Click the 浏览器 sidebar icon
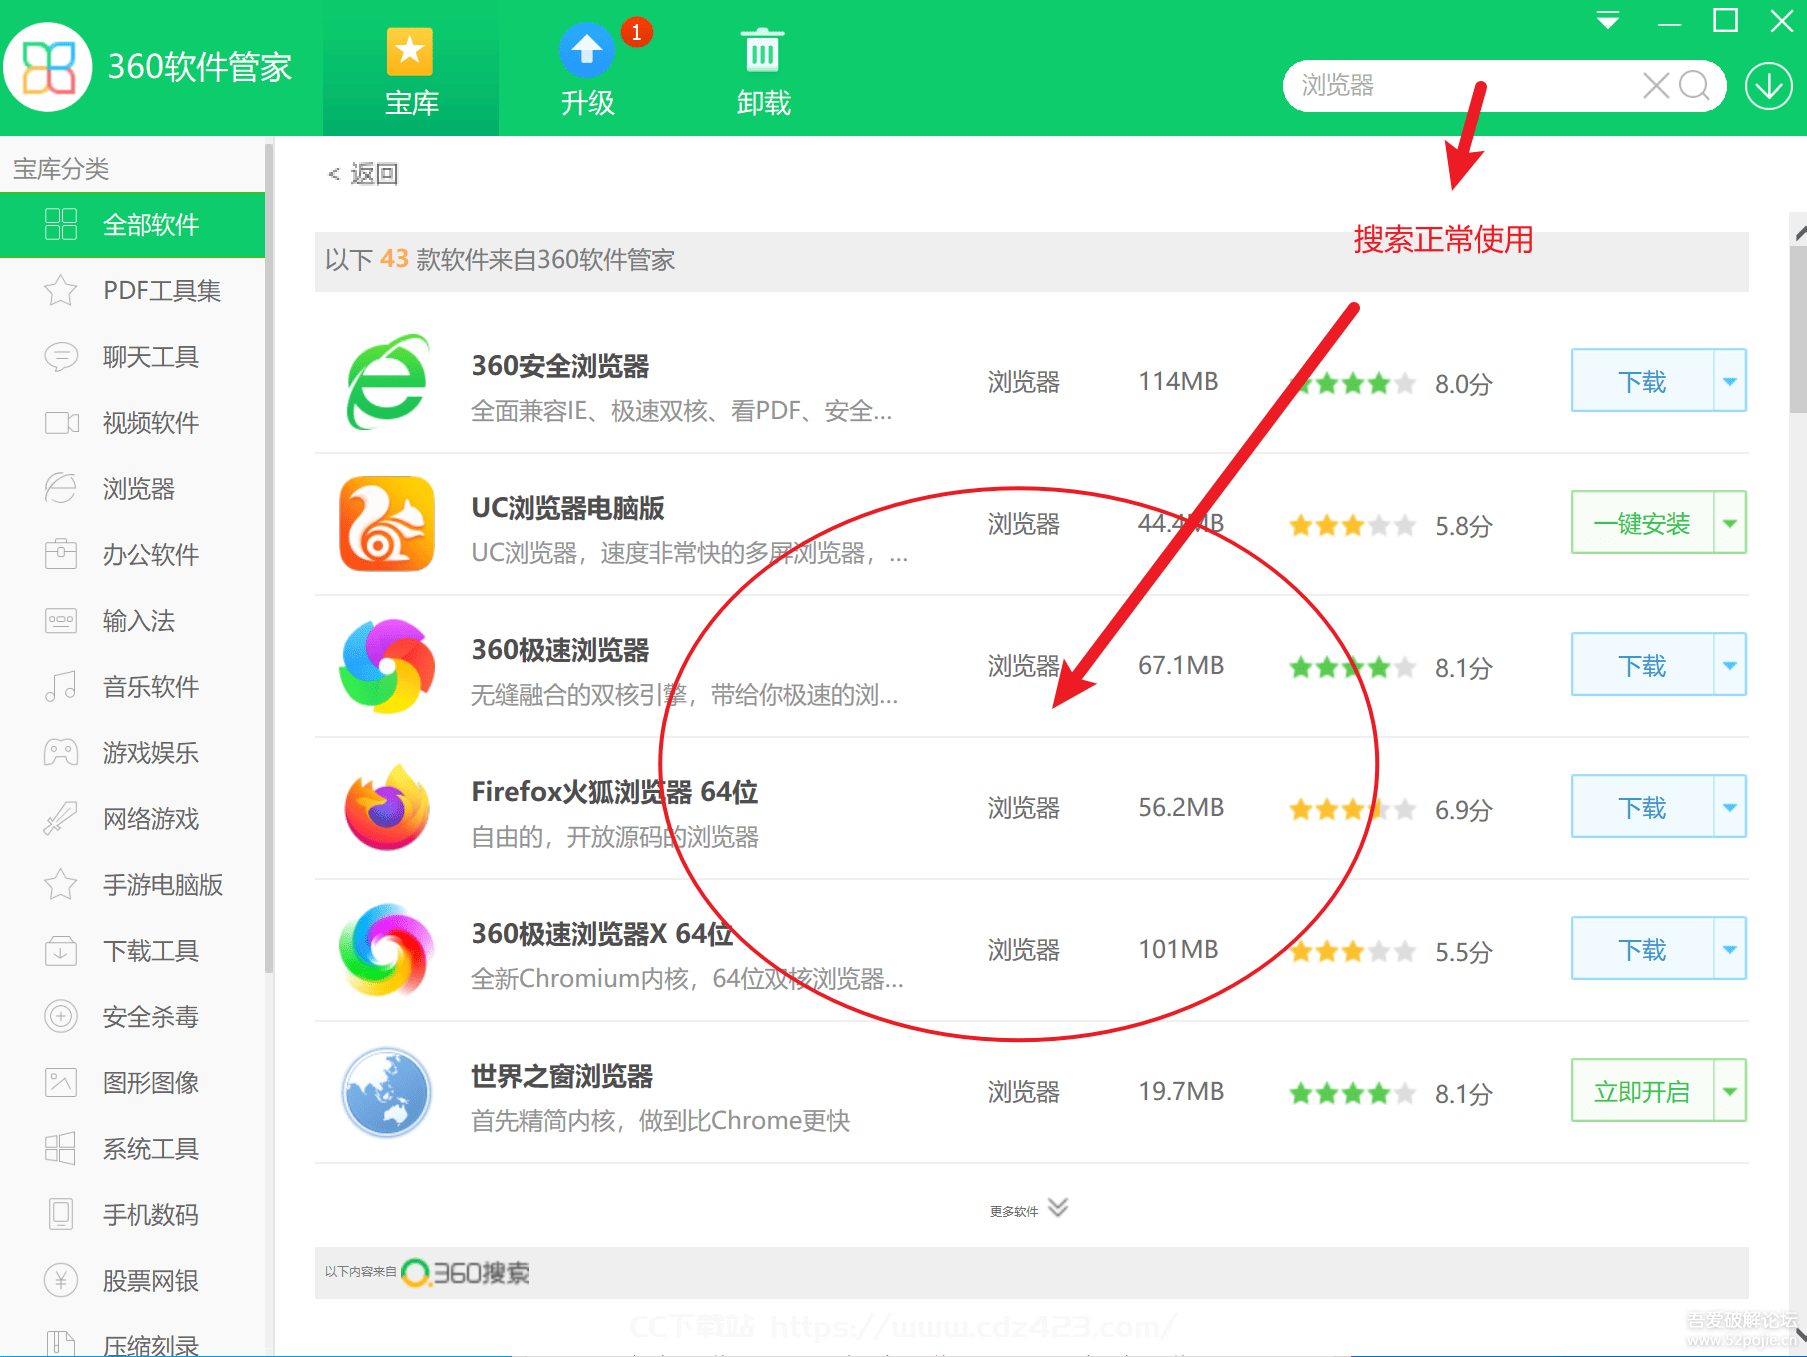This screenshot has width=1807, height=1357. 61,489
